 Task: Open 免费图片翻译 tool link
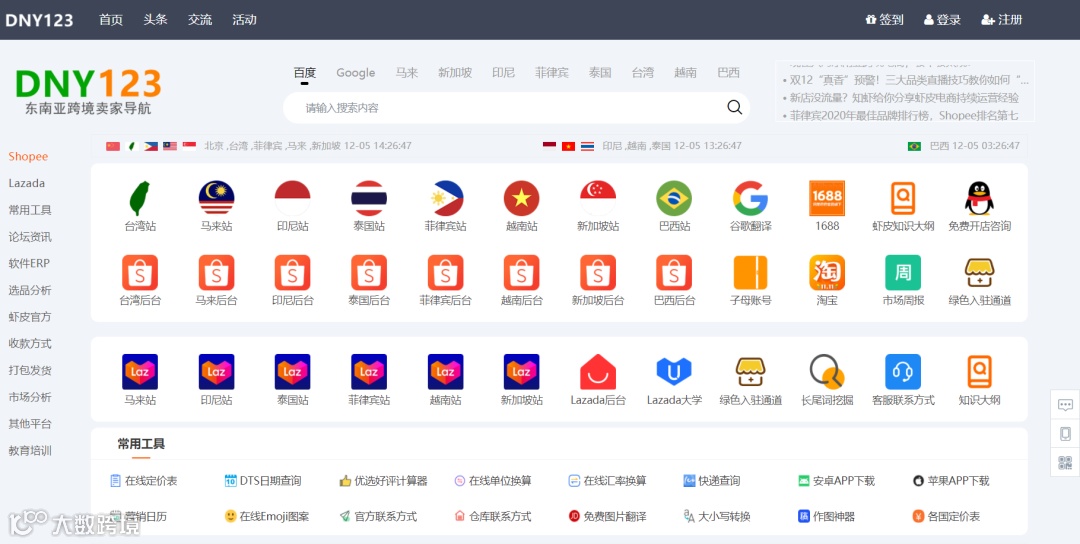[608, 516]
